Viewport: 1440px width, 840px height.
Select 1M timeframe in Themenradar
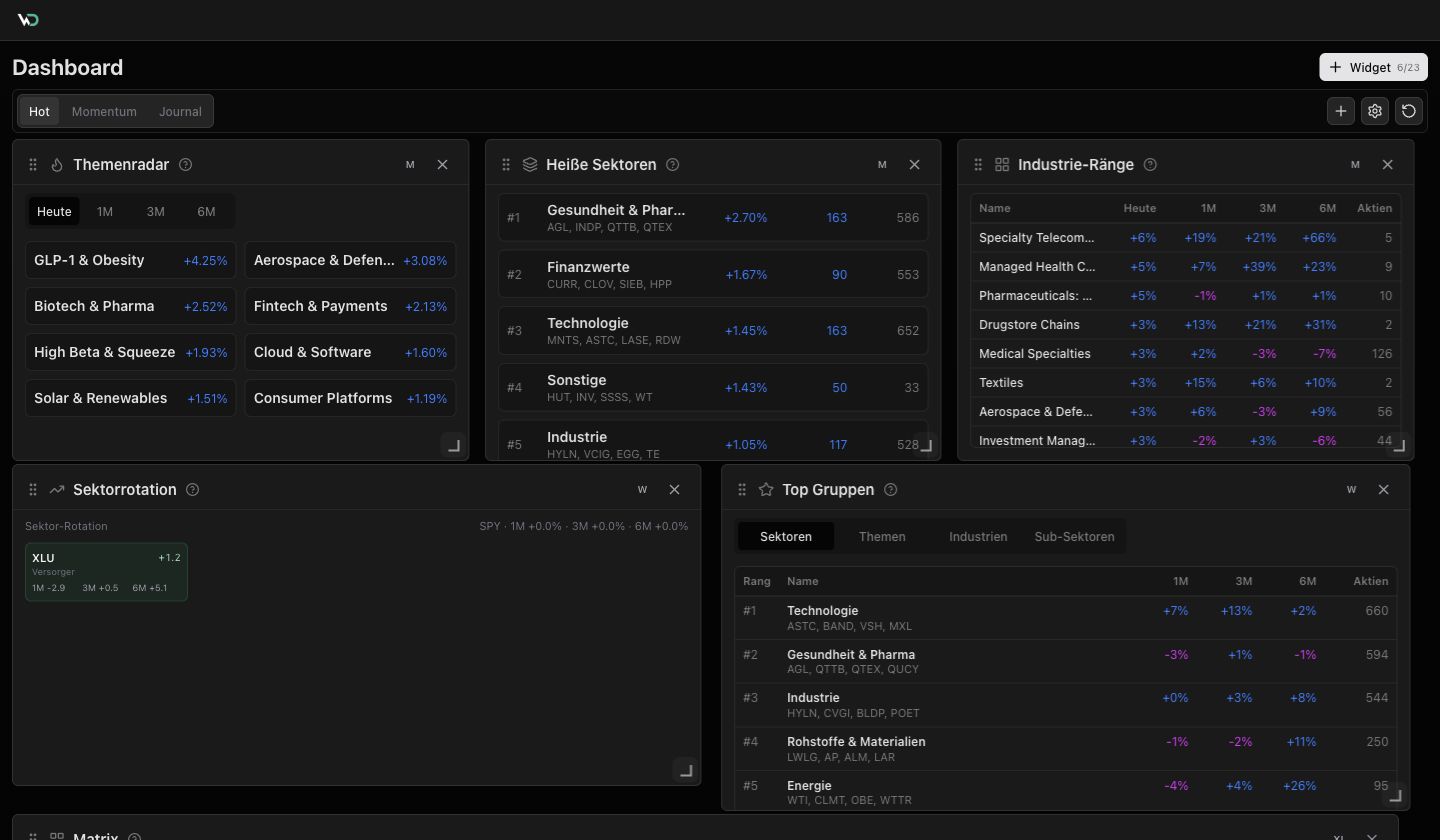click(x=105, y=211)
